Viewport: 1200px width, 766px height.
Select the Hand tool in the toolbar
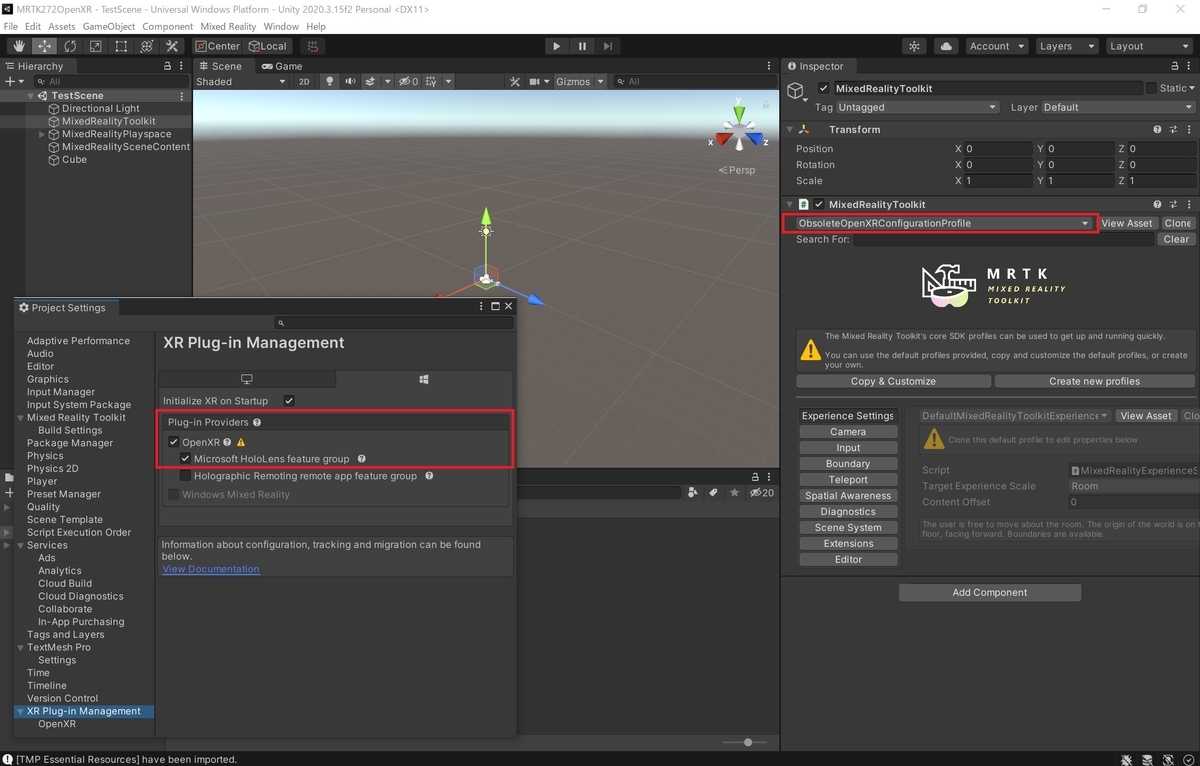pos(19,46)
